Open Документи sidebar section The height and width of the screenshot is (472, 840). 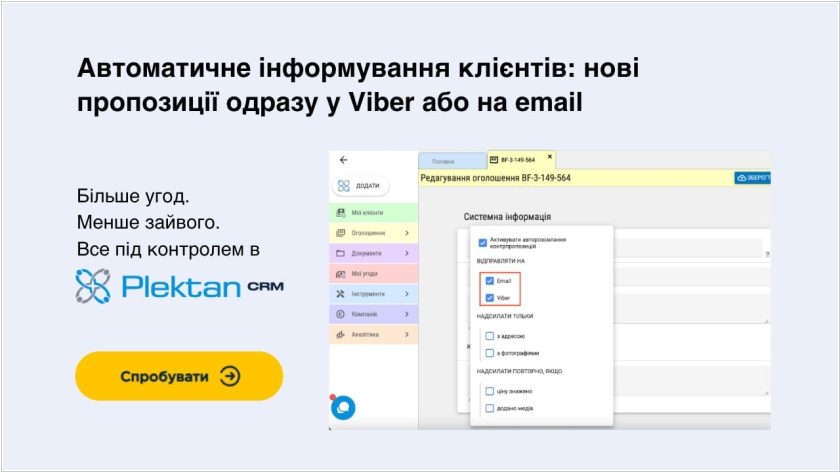(373, 253)
